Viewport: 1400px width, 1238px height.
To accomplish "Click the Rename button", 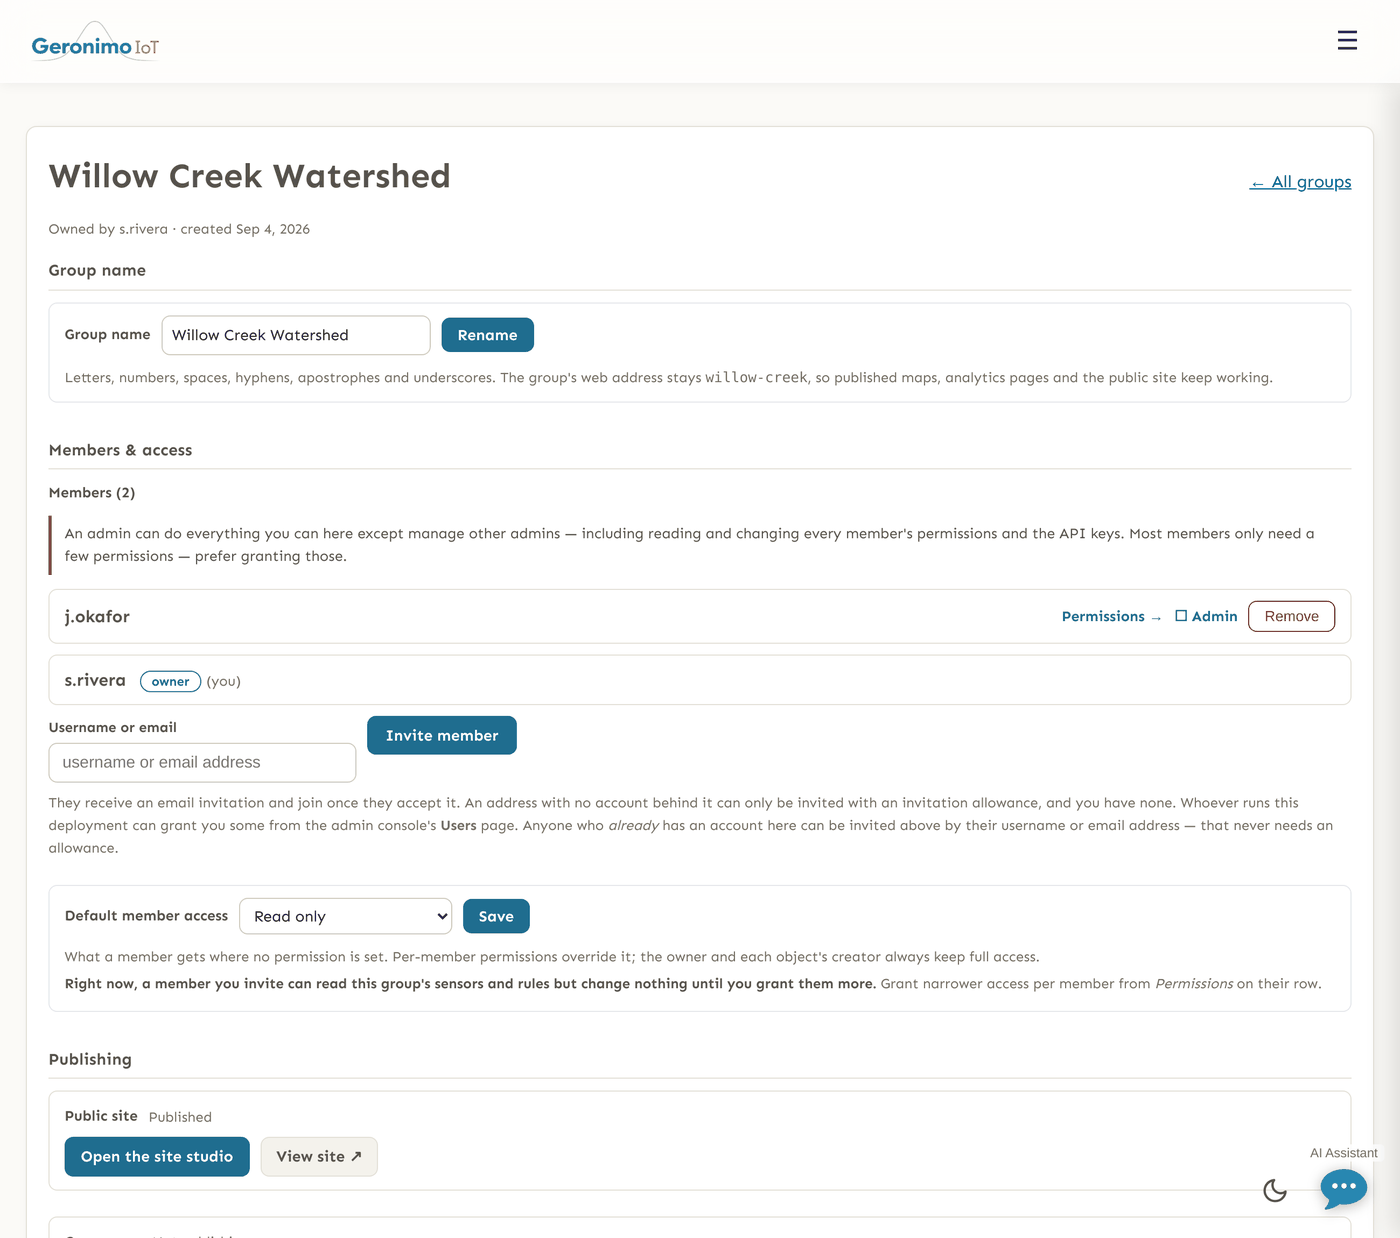I will pyautogui.click(x=487, y=335).
